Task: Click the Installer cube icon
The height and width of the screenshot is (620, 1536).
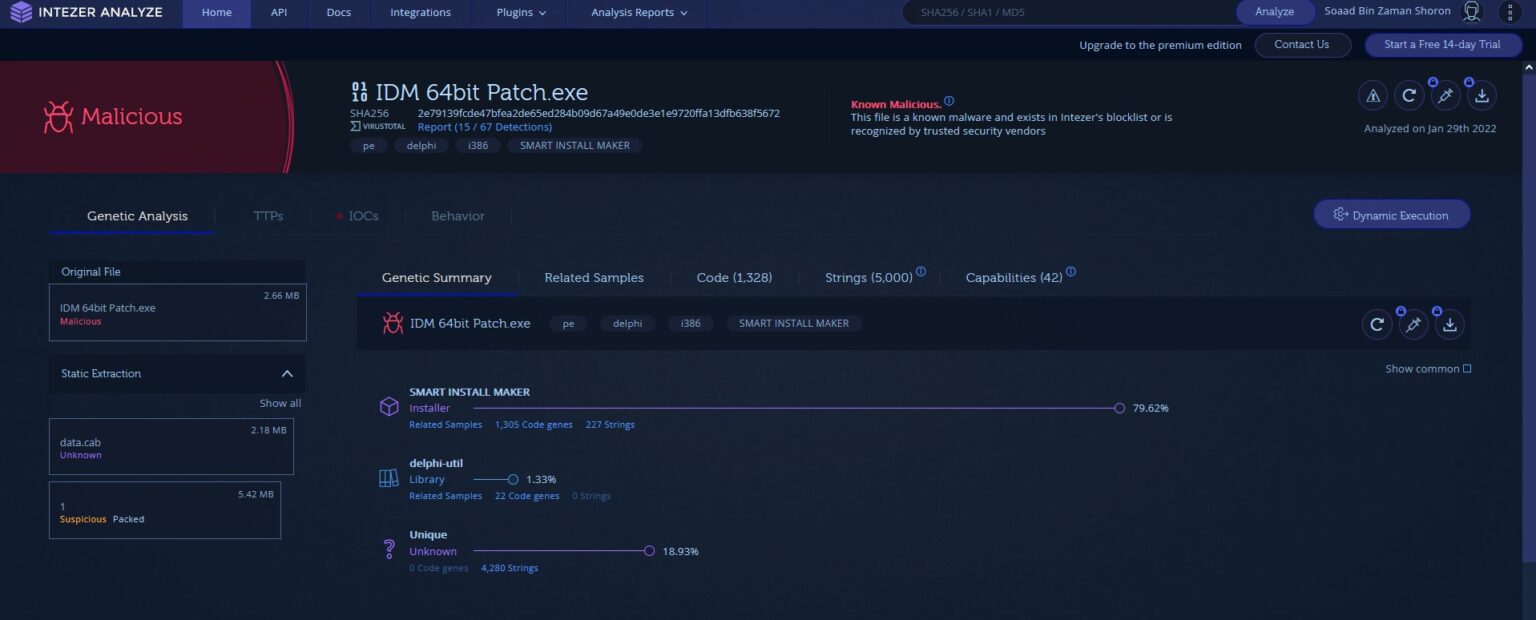Action: [x=389, y=407]
